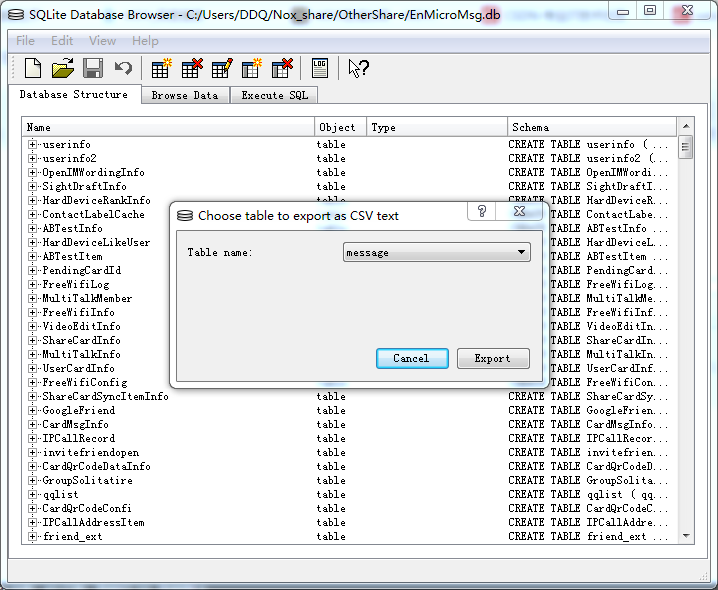Open a database with the folder icon
The height and width of the screenshot is (590, 718).
pyautogui.click(x=63, y=68)
